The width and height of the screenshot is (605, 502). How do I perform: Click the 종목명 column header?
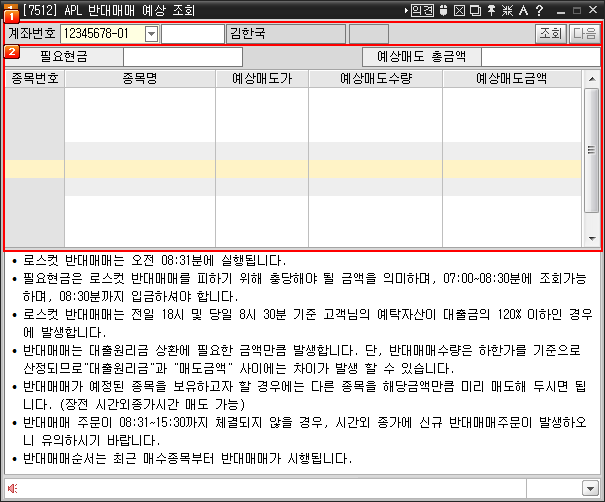pyautogui.click(x=140, y=79)
